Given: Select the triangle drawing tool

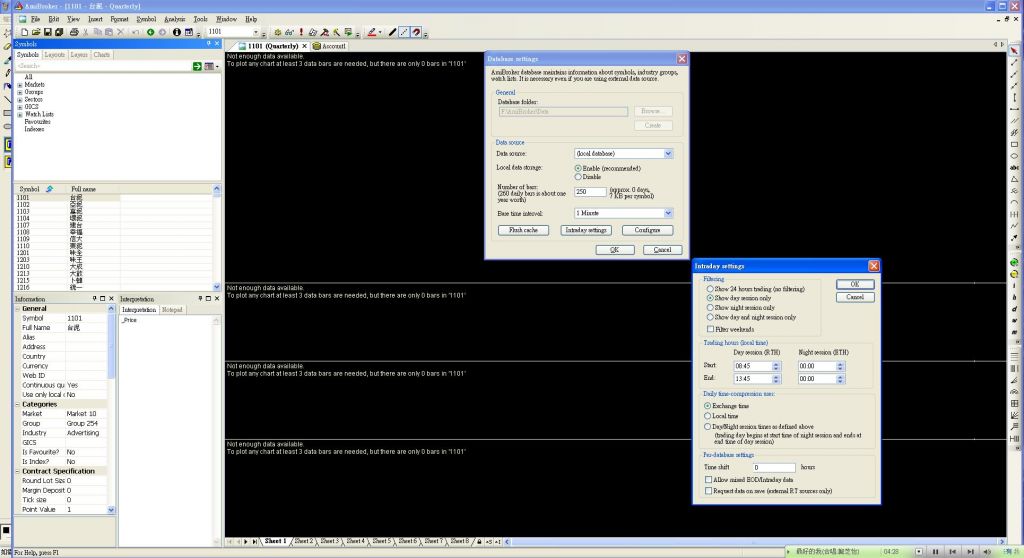Looking at the screenshot, I should (1014, 179).
